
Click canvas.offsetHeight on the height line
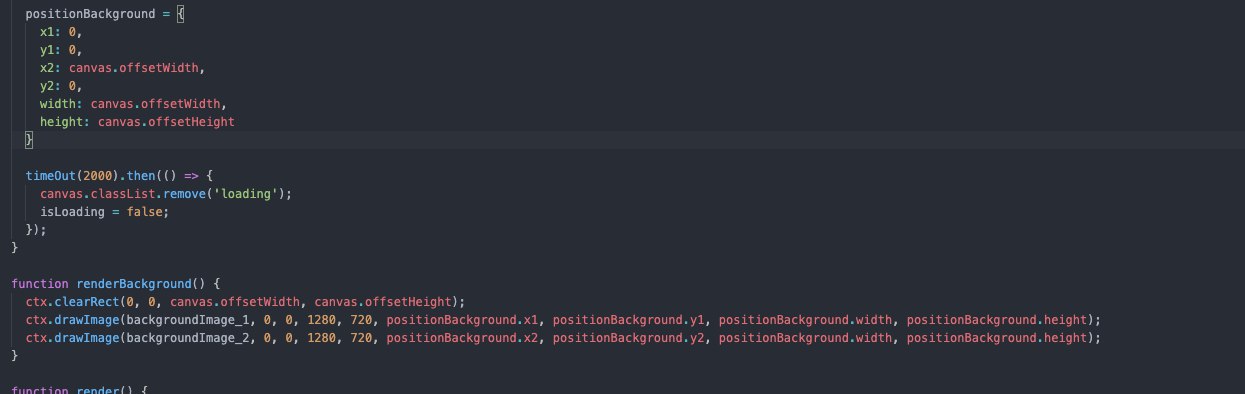[166, 122]
